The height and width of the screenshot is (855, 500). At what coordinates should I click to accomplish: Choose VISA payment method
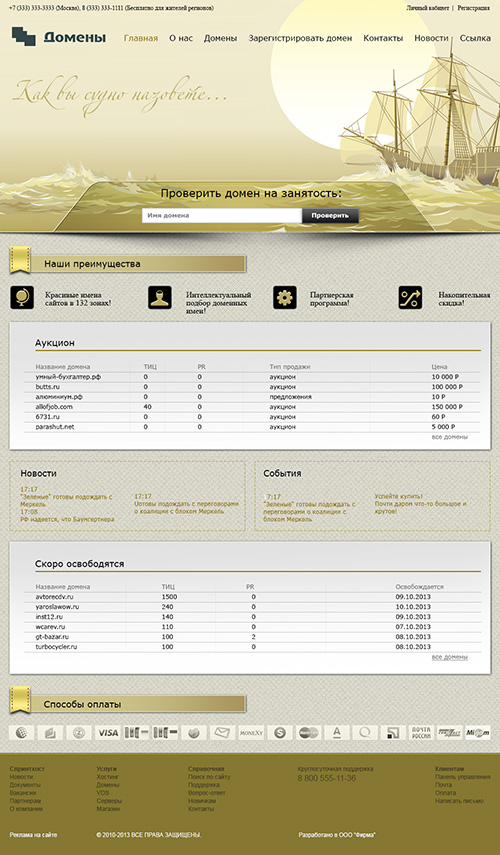(107, 732)
